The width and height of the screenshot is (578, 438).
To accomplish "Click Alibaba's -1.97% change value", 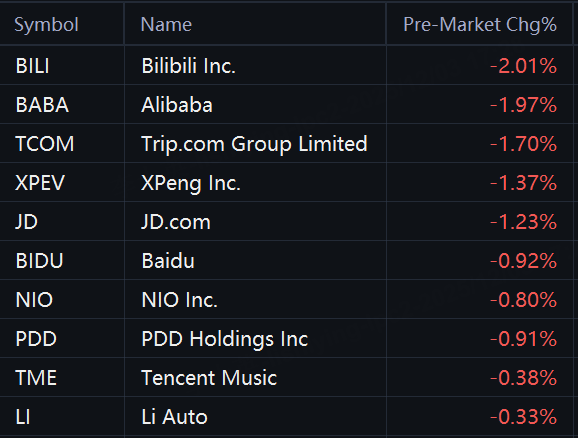I will coord(523,105).
